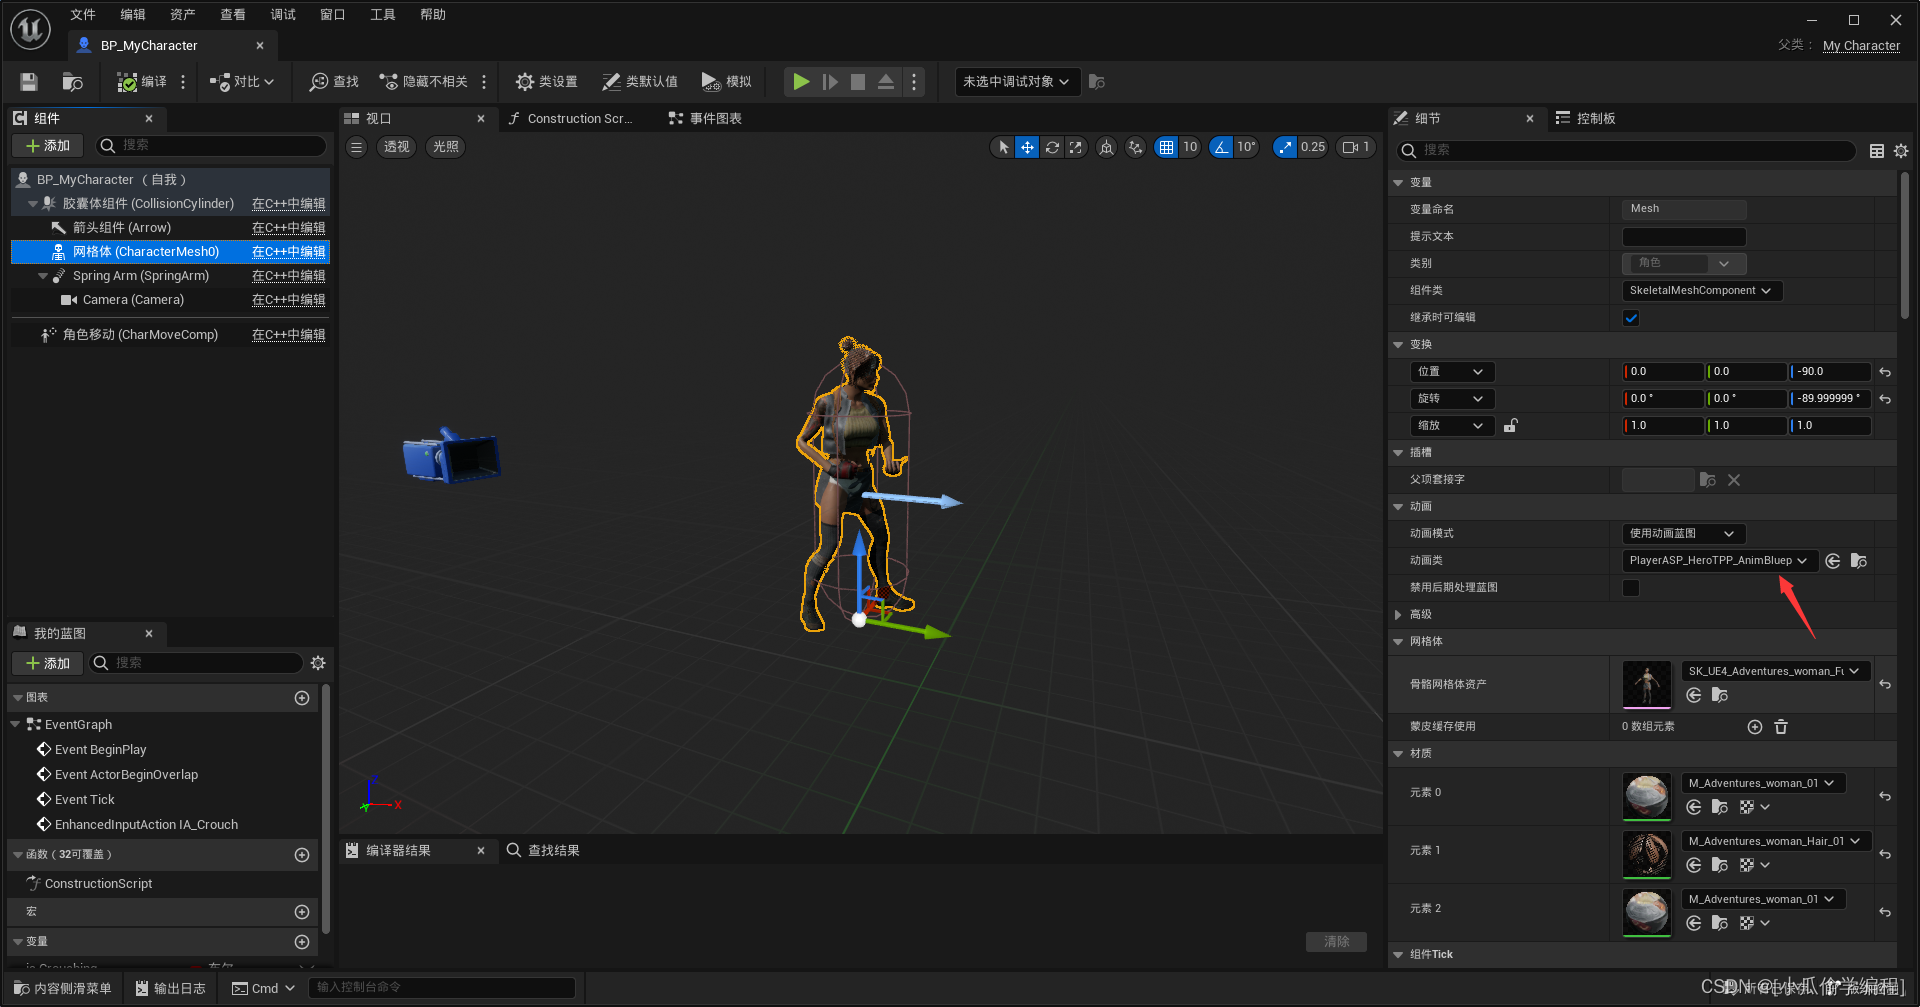
Task: Select 箭头组件 (Arrow) in components tree
Action: [x=122, y=228]
